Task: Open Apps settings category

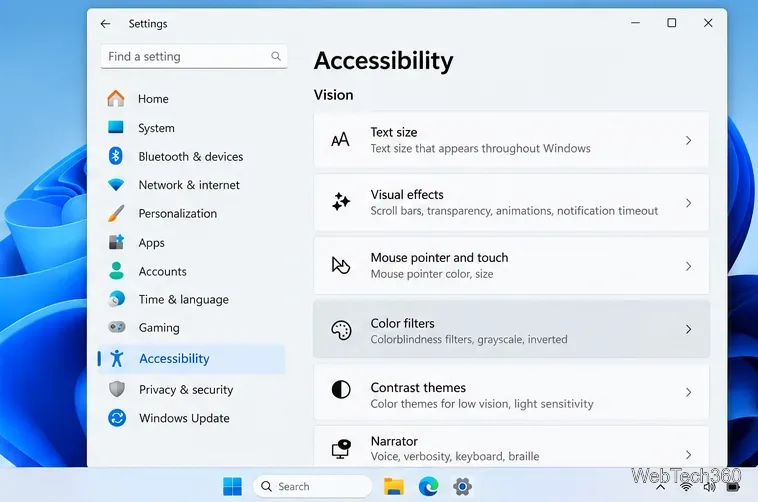Action: [x=151, y=242]
